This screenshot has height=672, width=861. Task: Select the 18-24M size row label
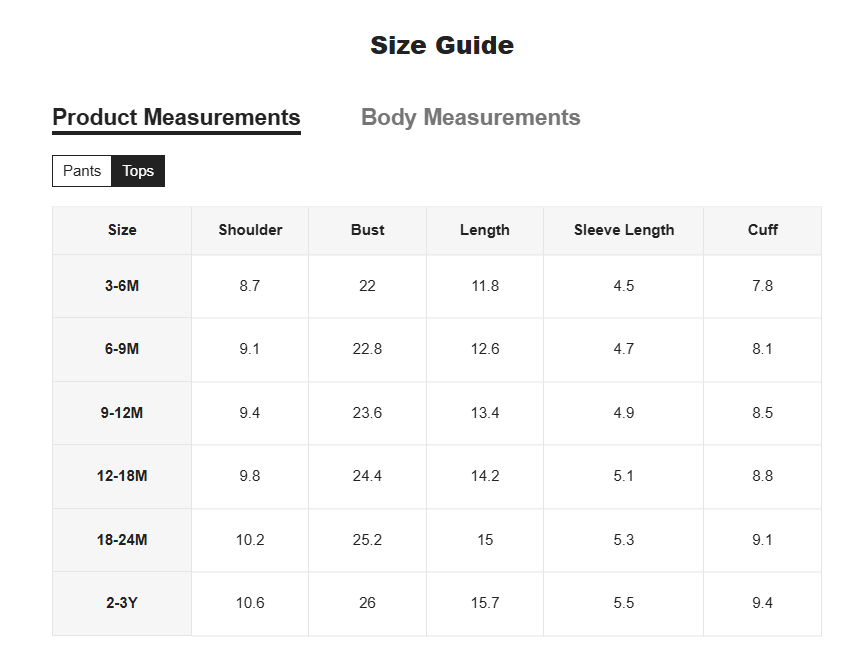(x=122, y=540)
